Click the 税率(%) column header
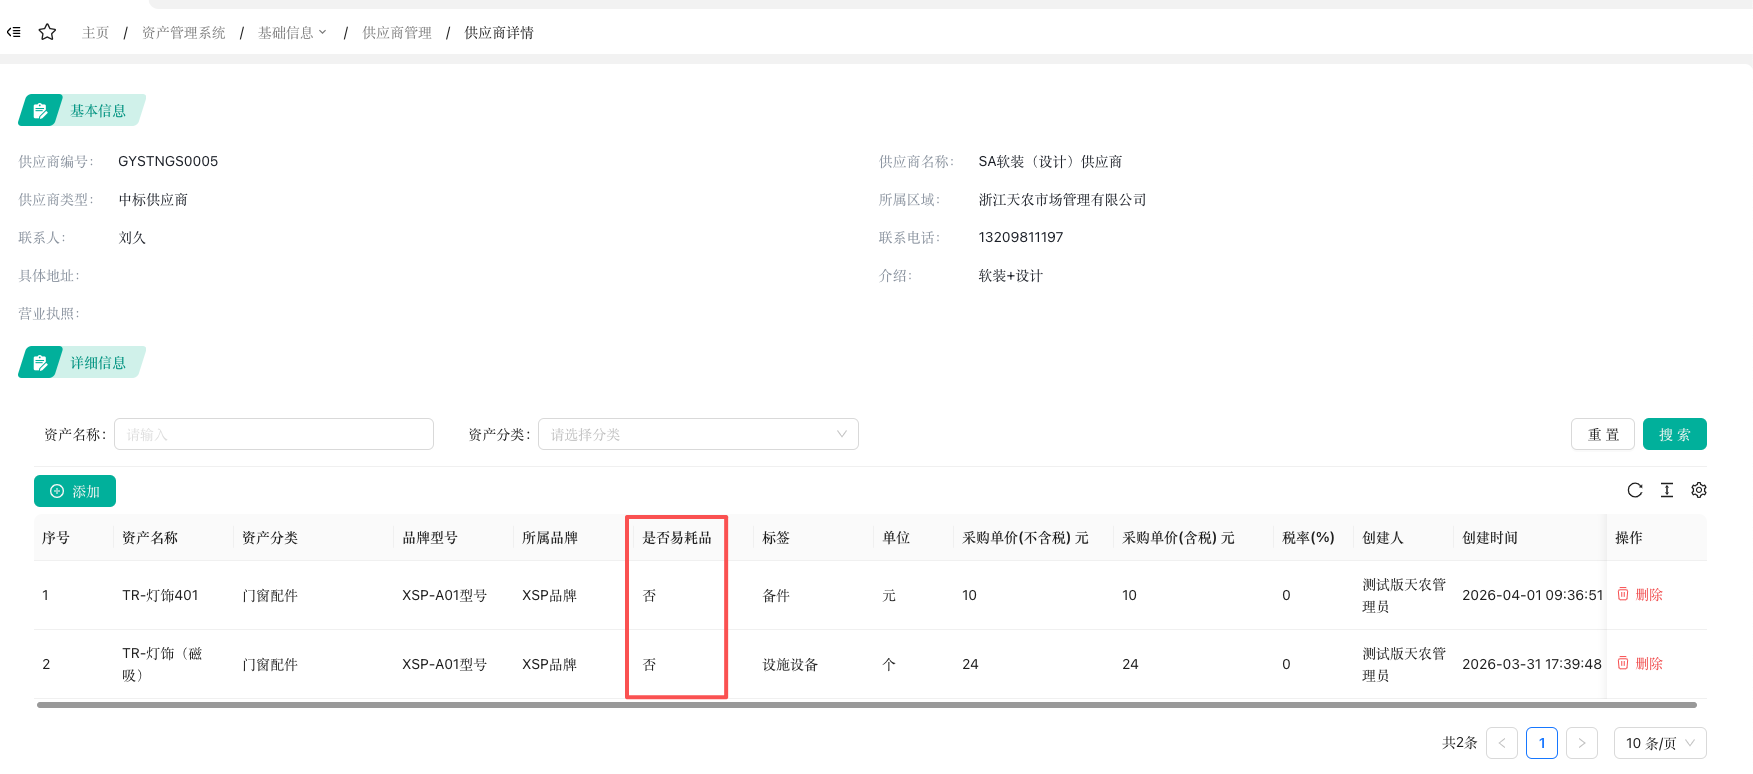 1308,538
